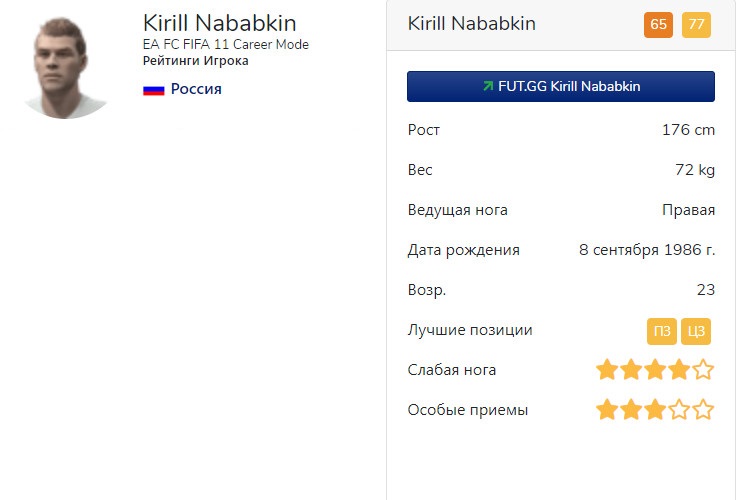Click the 176 cm height value
Screen dimensions: 736x500
[688, 130]
